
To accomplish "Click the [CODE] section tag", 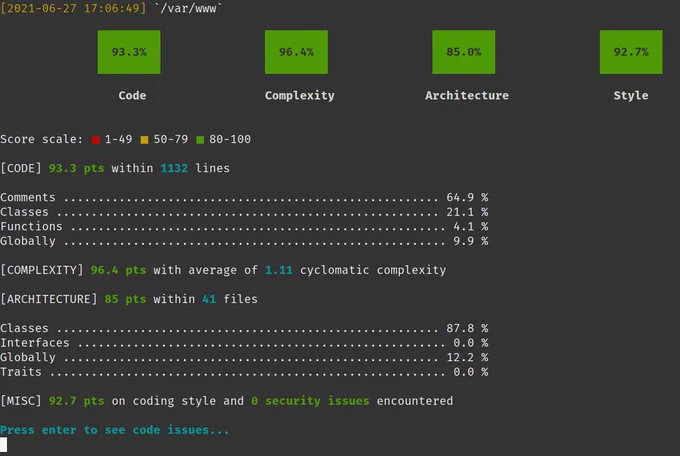I will [21, 168].
